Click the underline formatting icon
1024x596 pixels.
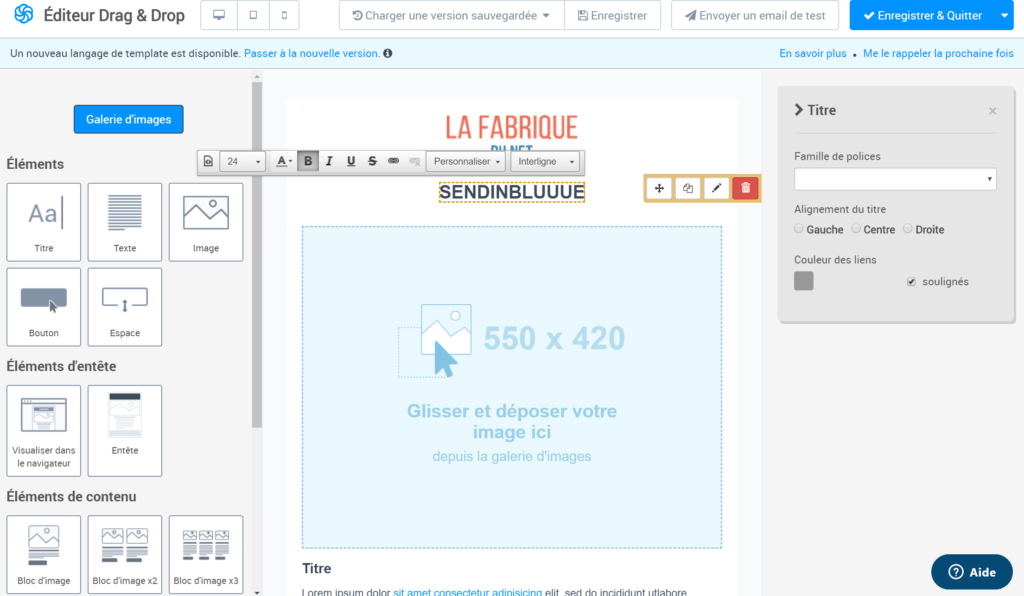(x=351, y=161)
